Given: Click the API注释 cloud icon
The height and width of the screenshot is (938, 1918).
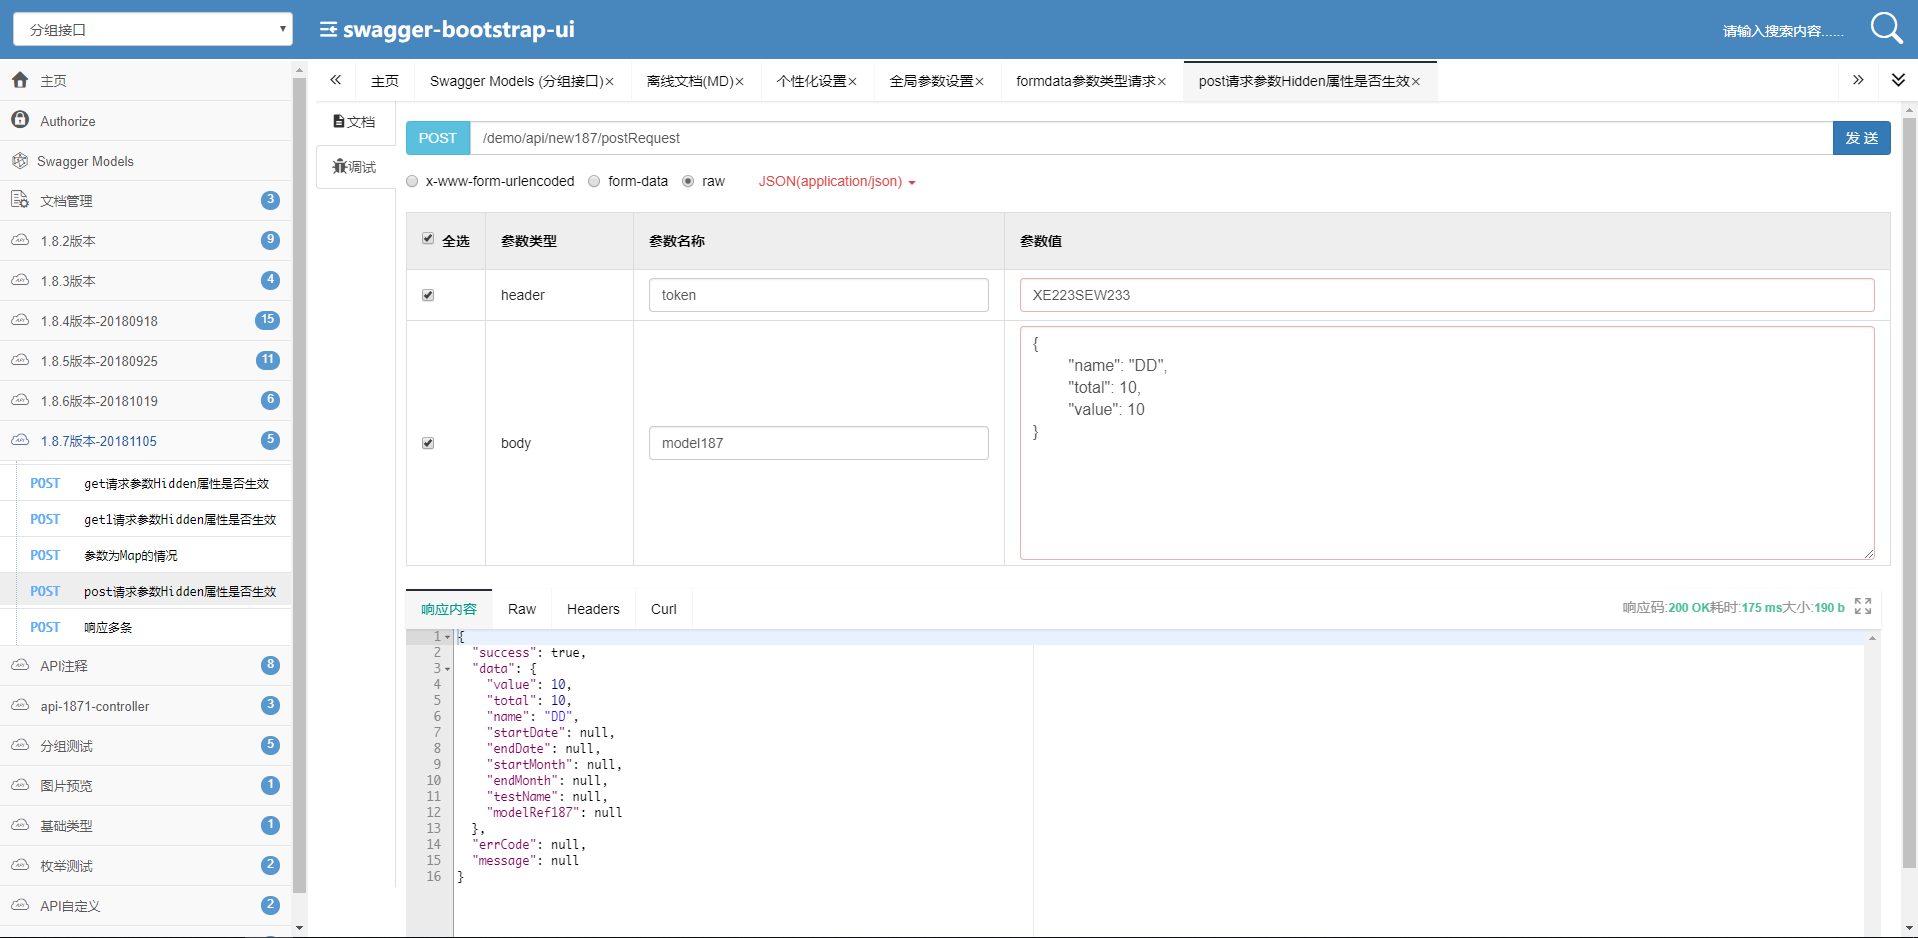Looking at the screenshot, I should [x=20, y=665].
